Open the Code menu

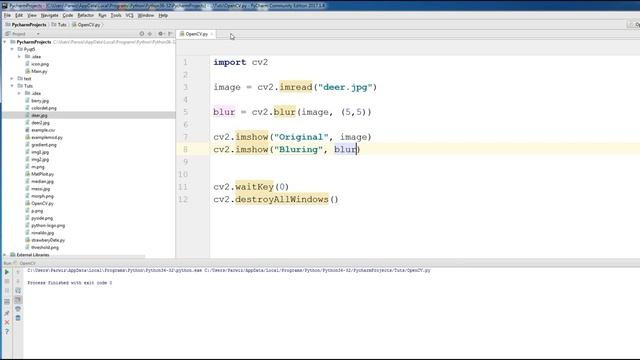click(x=68, y=16)
